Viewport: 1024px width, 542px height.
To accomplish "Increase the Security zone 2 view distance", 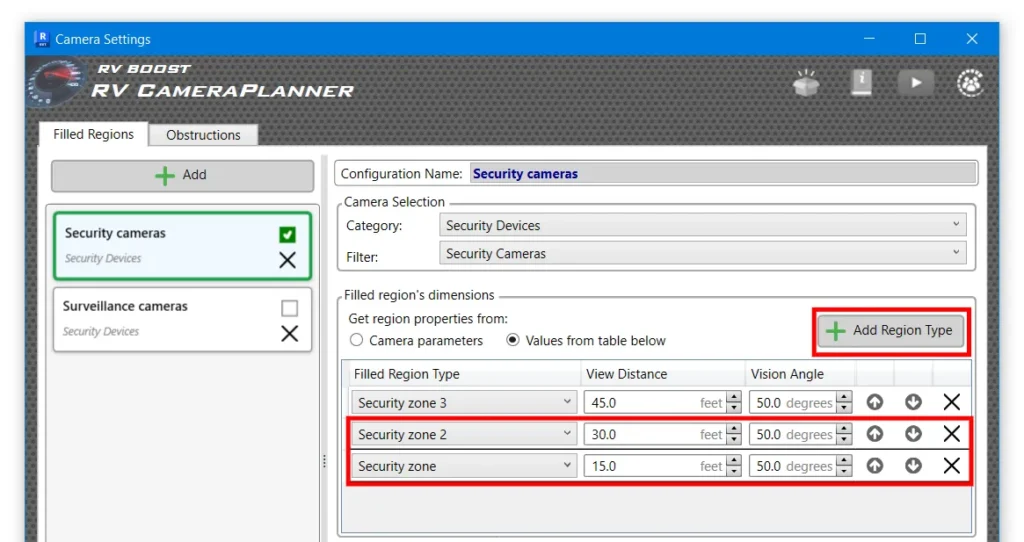I will (x=734, y=429).
